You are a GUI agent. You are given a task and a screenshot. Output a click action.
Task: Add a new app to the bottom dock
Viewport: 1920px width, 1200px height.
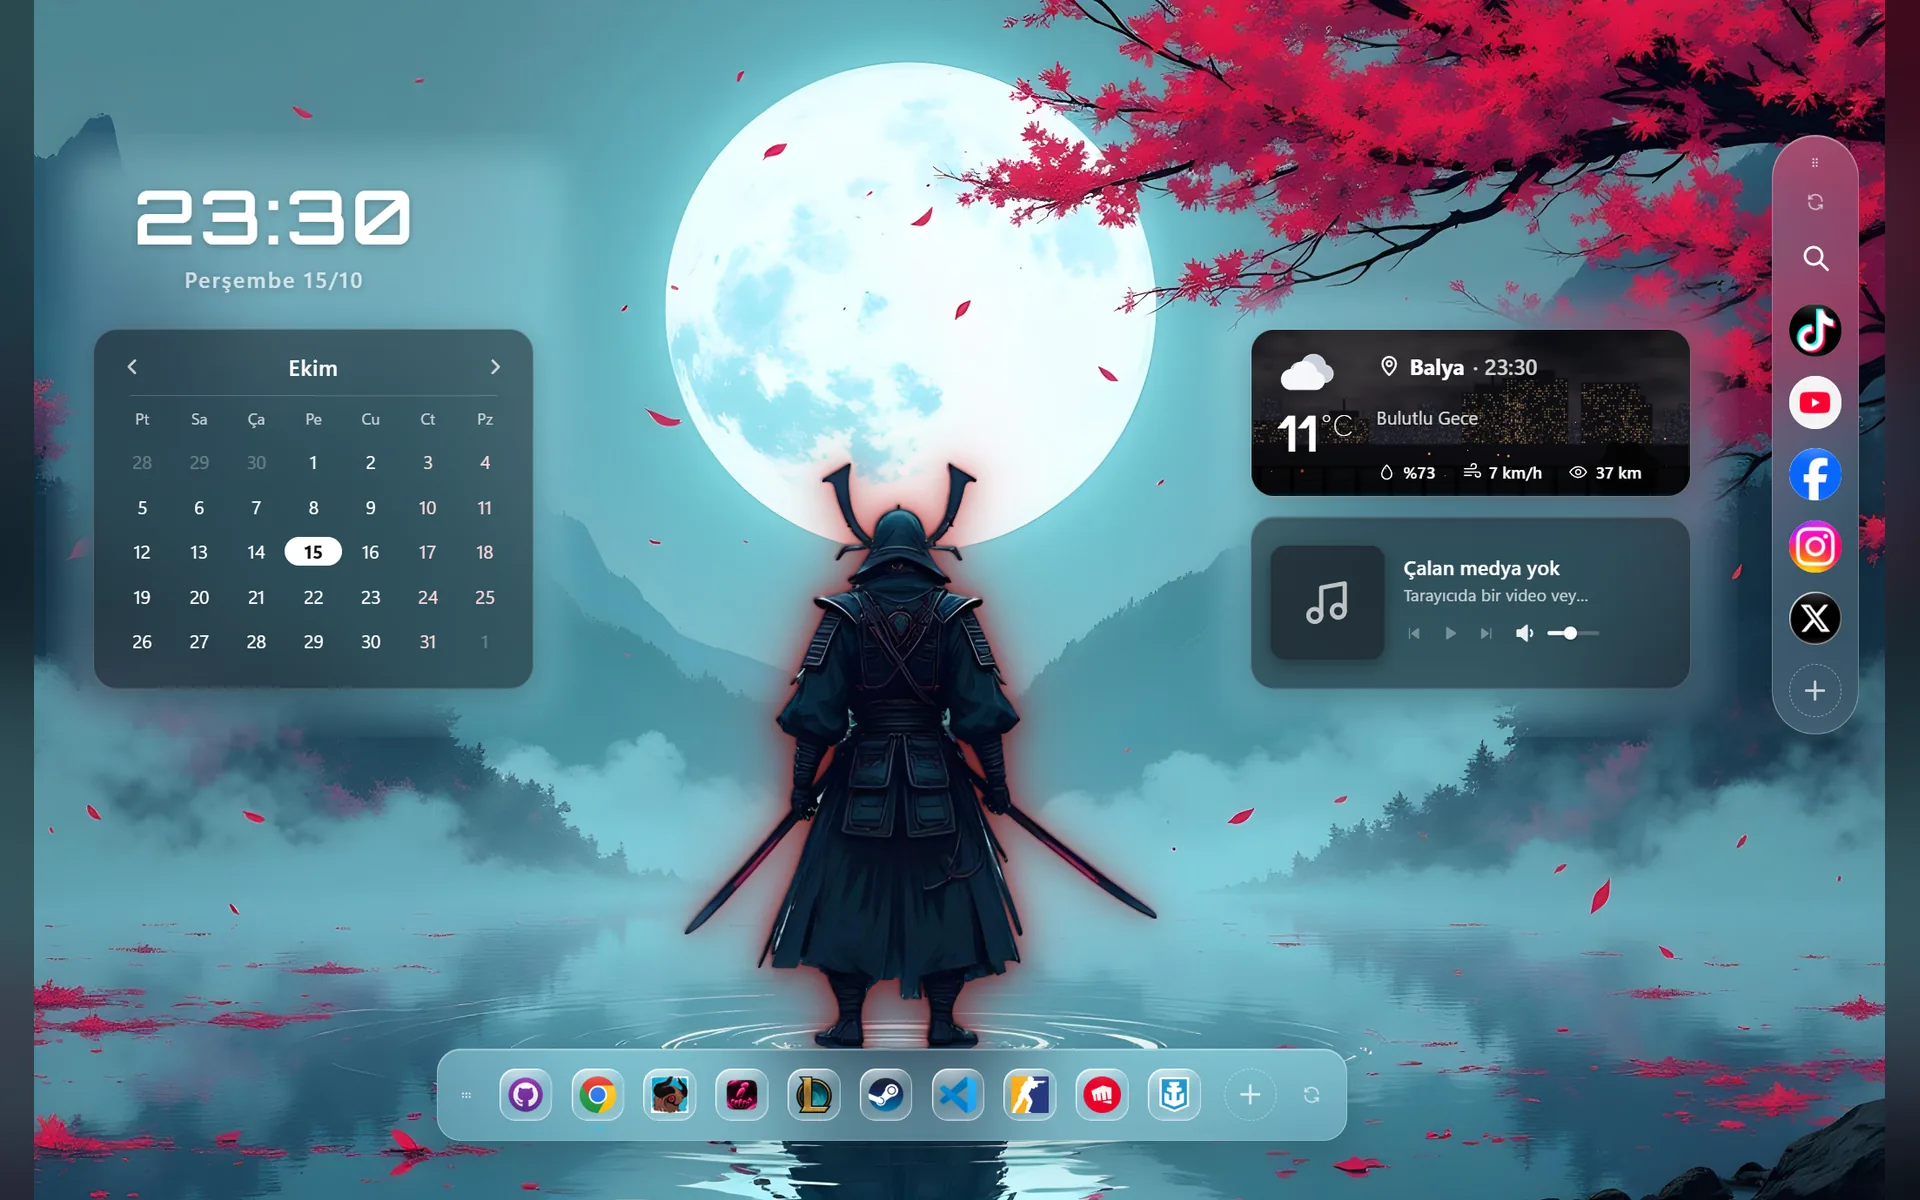pyautogui.click(x=1250, y=1095)
